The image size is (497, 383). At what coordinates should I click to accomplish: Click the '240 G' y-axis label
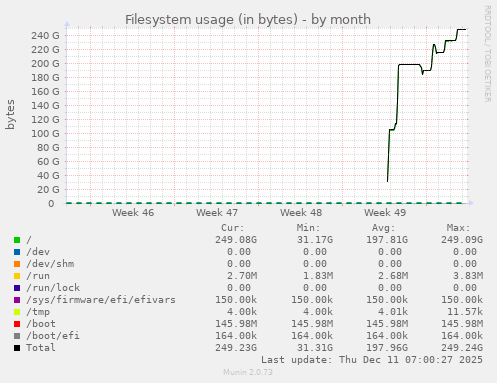[x=45, y=36]
